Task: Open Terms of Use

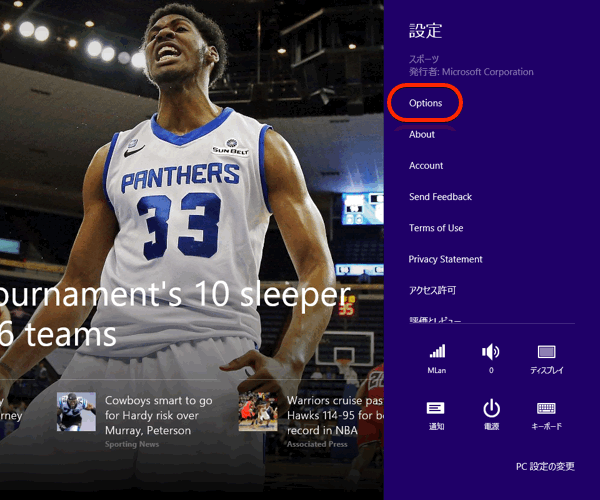Action: point(436,228)
